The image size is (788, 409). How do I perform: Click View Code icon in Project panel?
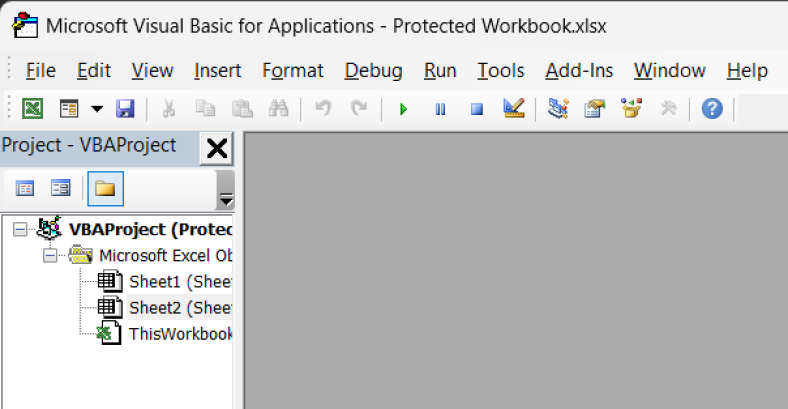[x=25, y=188]
